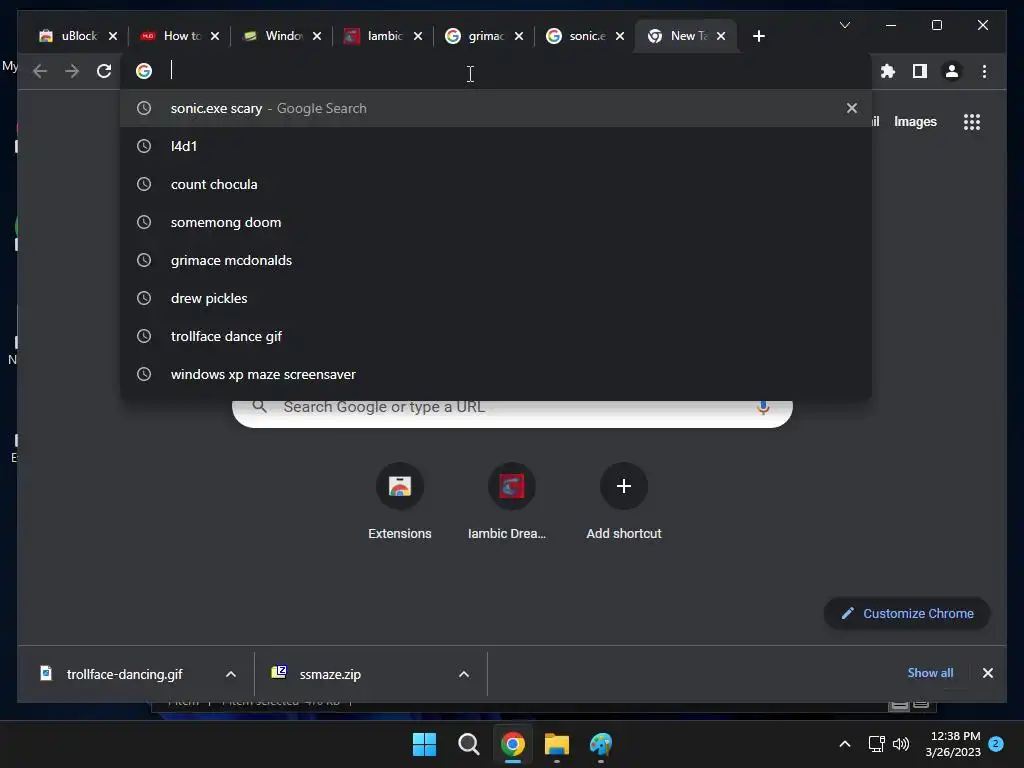Open the Windows Start menu
This screenshot has height=768, width=1024.
pyautogui.click(x=424, y=744)
